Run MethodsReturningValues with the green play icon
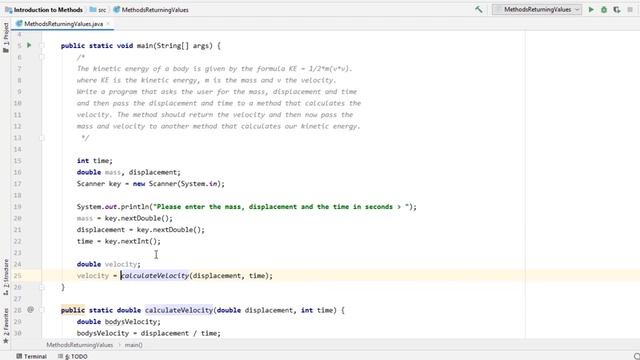This screenshot has width=640, height=360. 591,9
